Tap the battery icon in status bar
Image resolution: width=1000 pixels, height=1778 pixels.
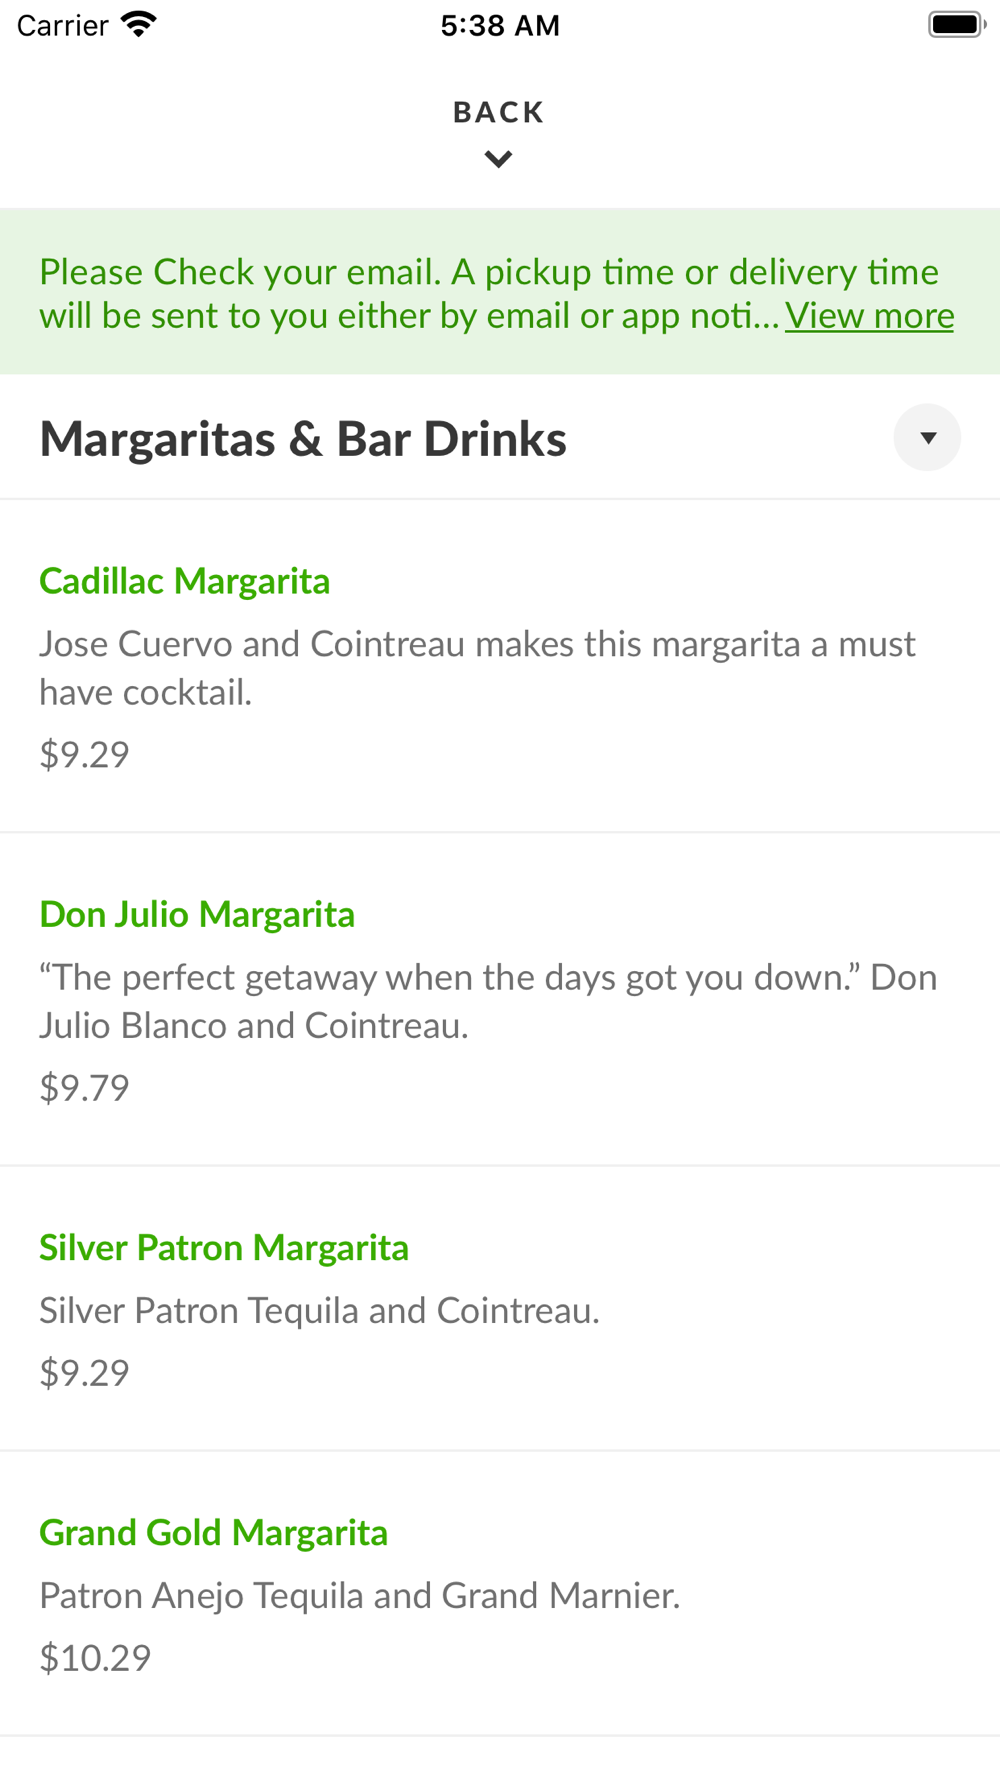pos(956,25)
